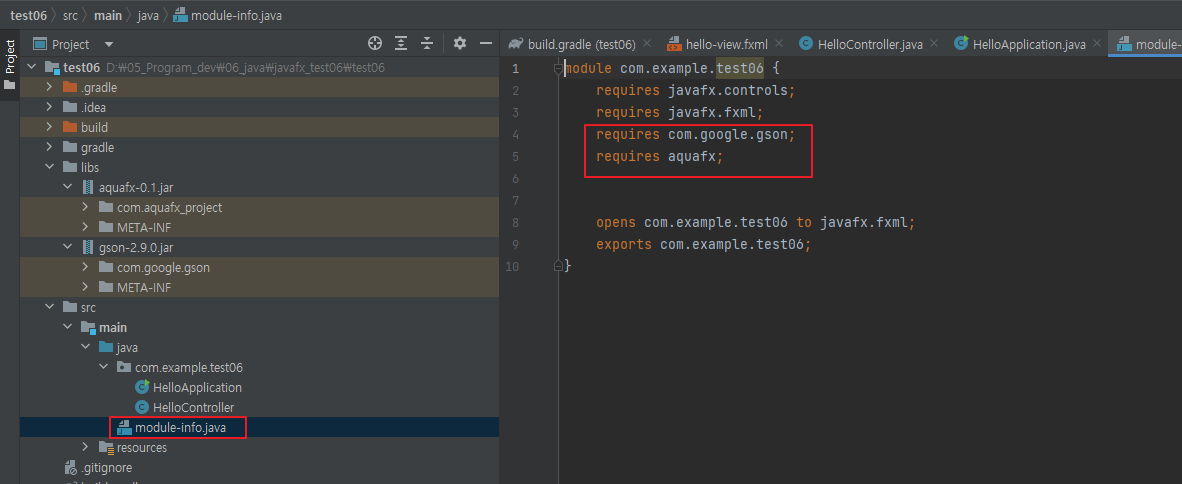Click the HelloApplication class icon
This screenshot has width=1182, height=484.
tap(142, 388)
